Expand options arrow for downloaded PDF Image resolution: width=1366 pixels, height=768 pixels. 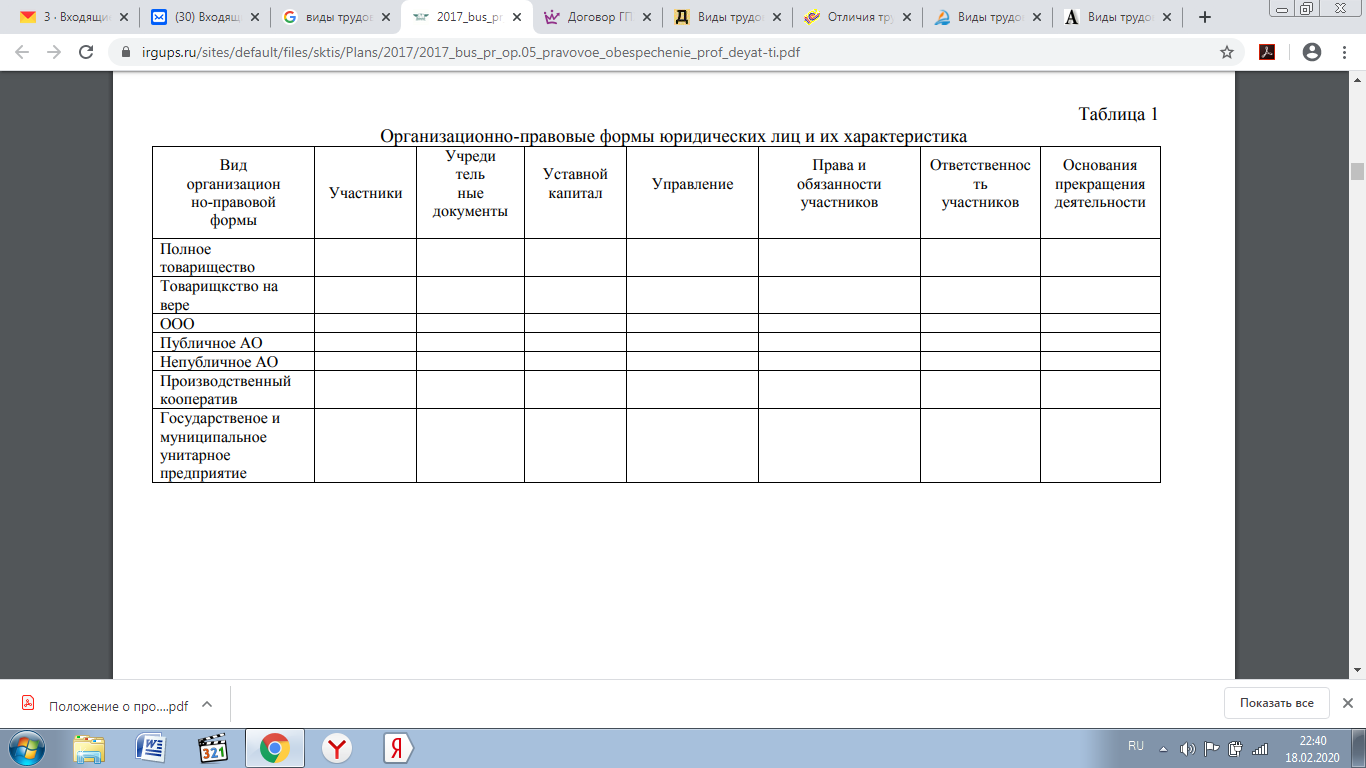point(207,704)
